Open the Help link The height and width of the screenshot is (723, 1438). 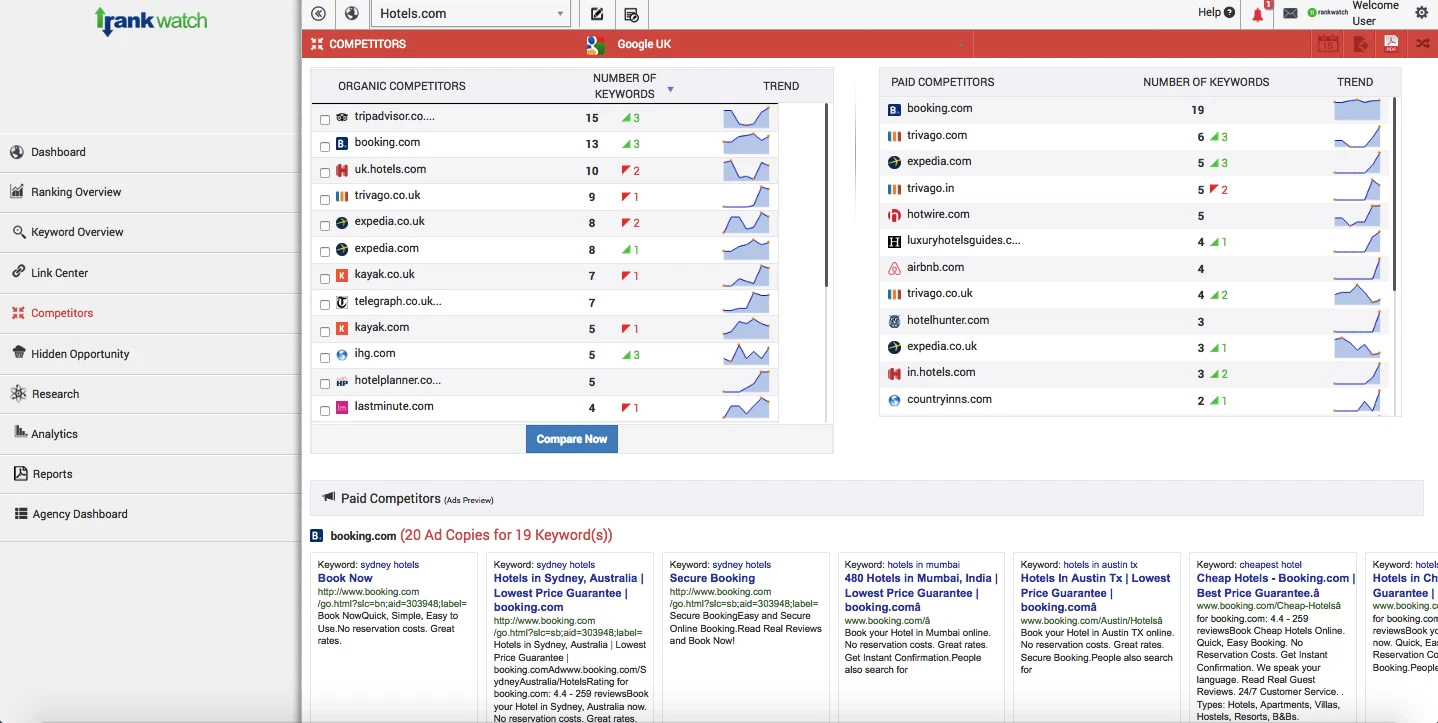click(1216, 13)
